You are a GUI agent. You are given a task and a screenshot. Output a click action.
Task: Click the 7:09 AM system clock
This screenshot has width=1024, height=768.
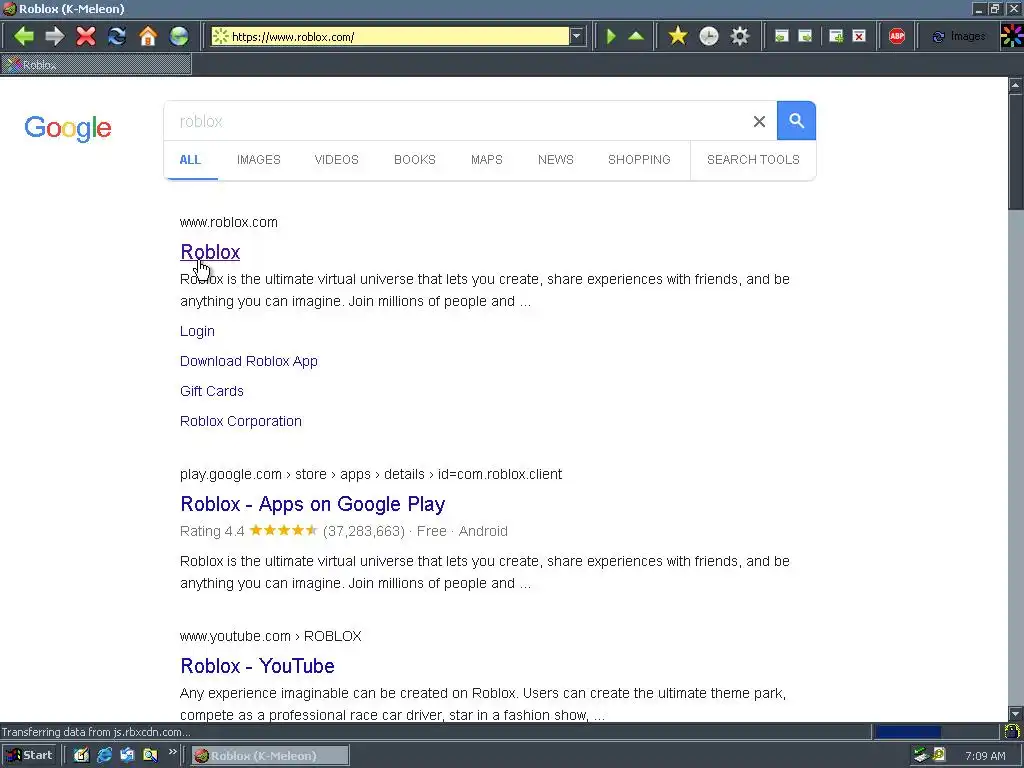[x=985, y=756]
